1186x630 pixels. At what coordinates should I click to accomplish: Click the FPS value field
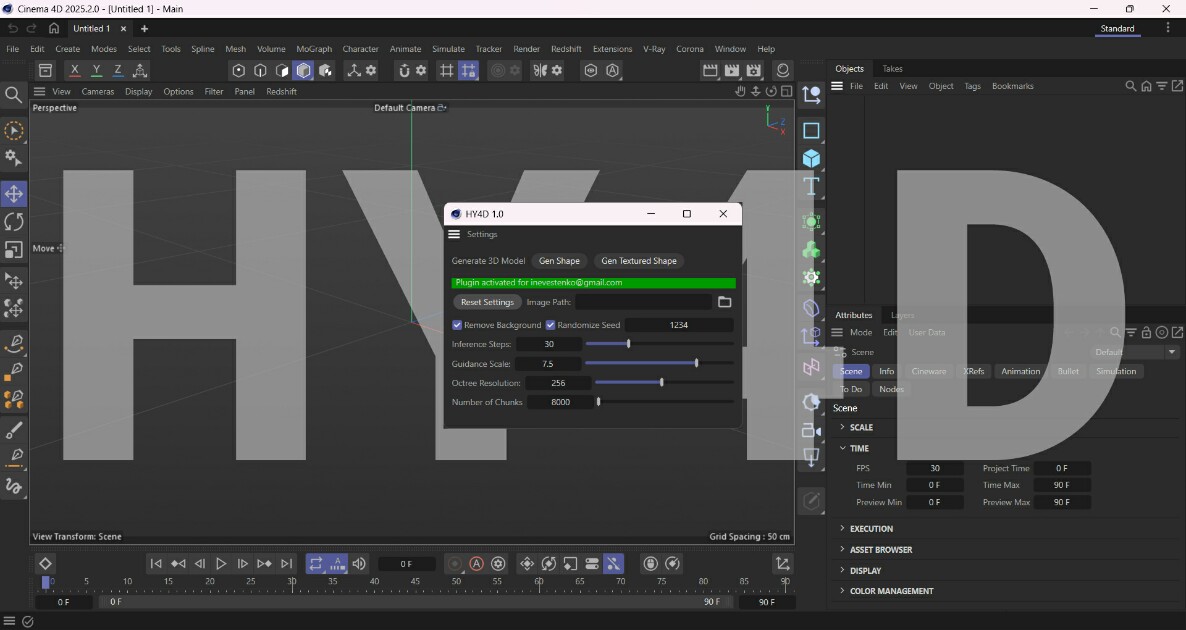point(935,468)
